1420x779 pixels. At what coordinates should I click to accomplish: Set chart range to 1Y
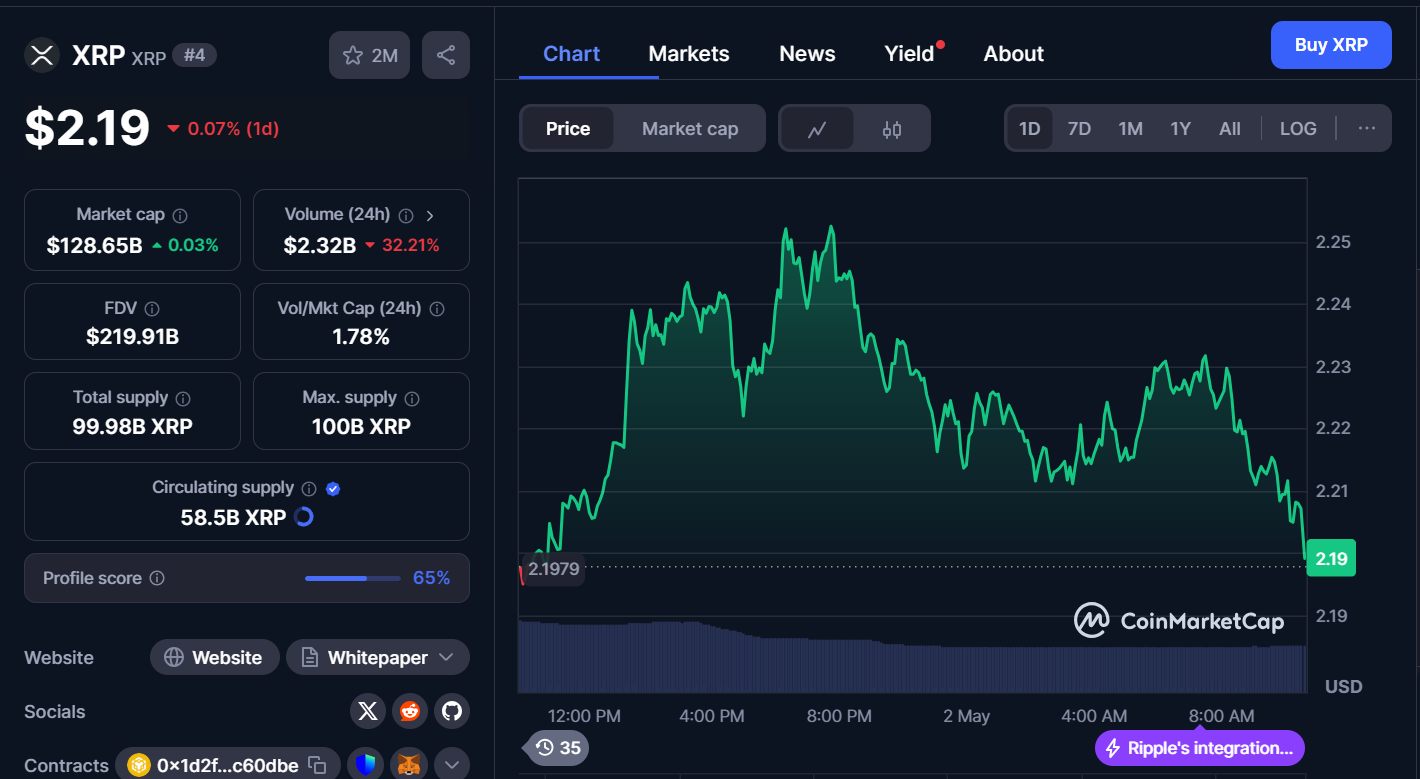pyautogui.click(x=1180, y=128)
